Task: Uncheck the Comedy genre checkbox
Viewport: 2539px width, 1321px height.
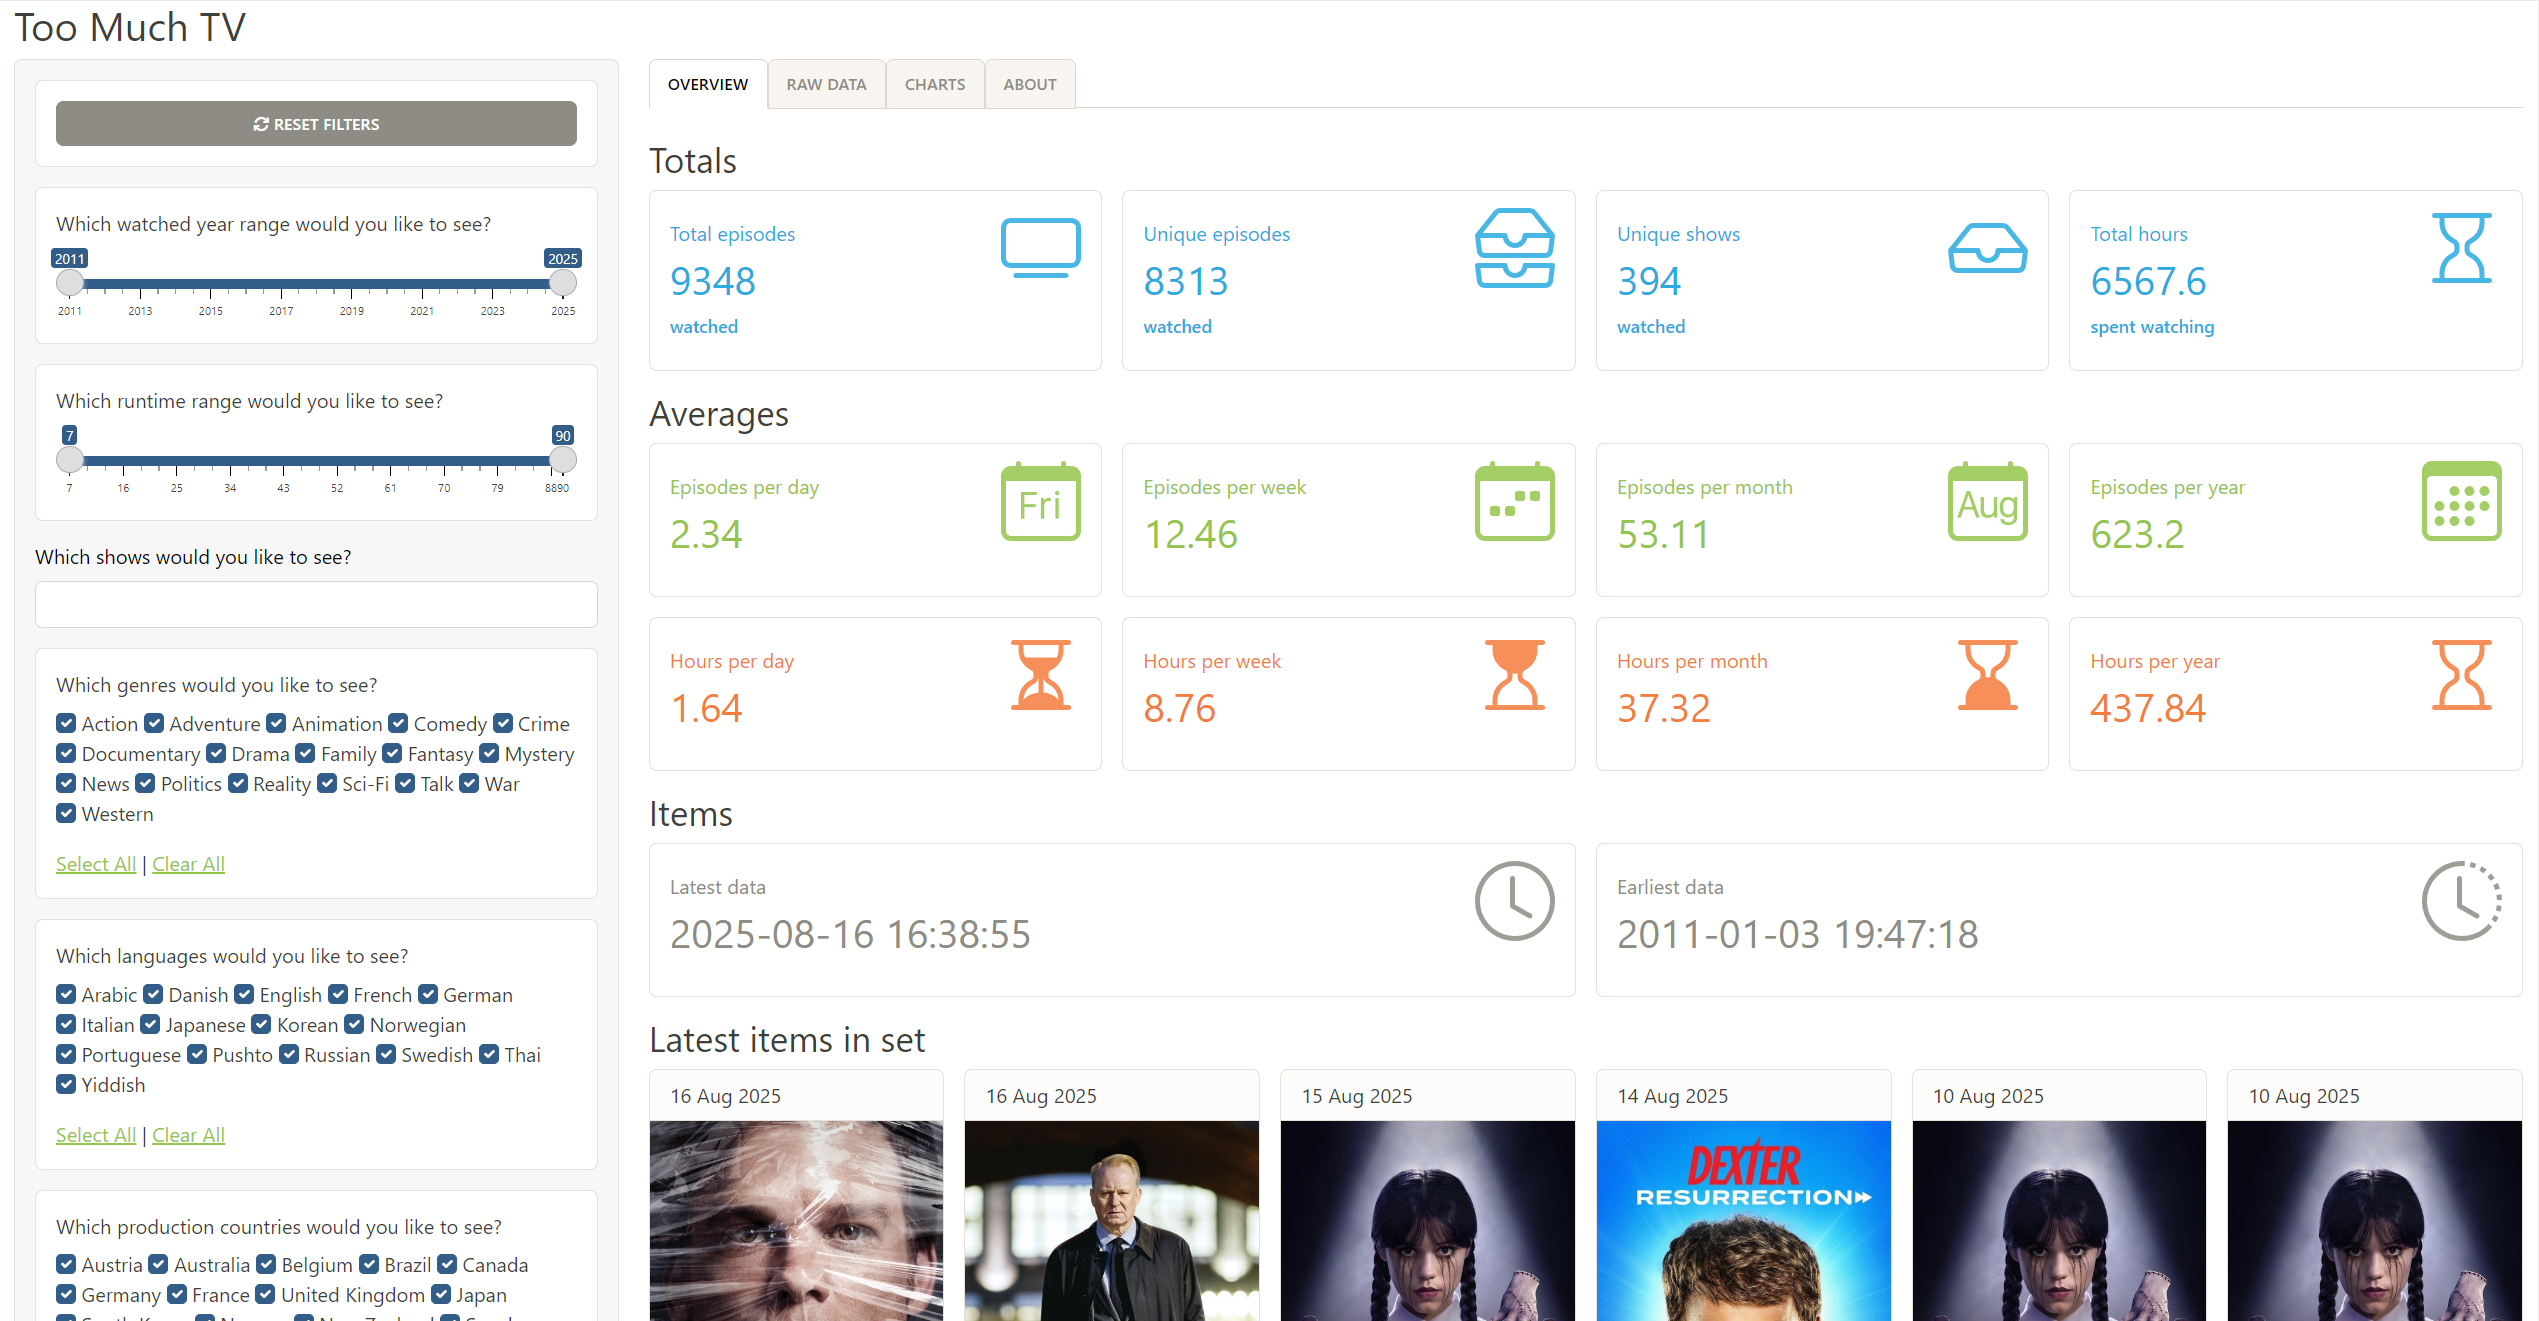Action: point(398,723)
